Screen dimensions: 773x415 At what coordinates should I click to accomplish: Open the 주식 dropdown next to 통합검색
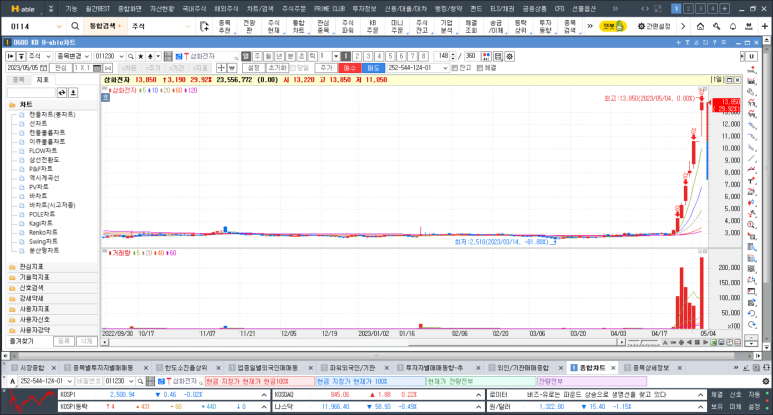tap(187, 27)
